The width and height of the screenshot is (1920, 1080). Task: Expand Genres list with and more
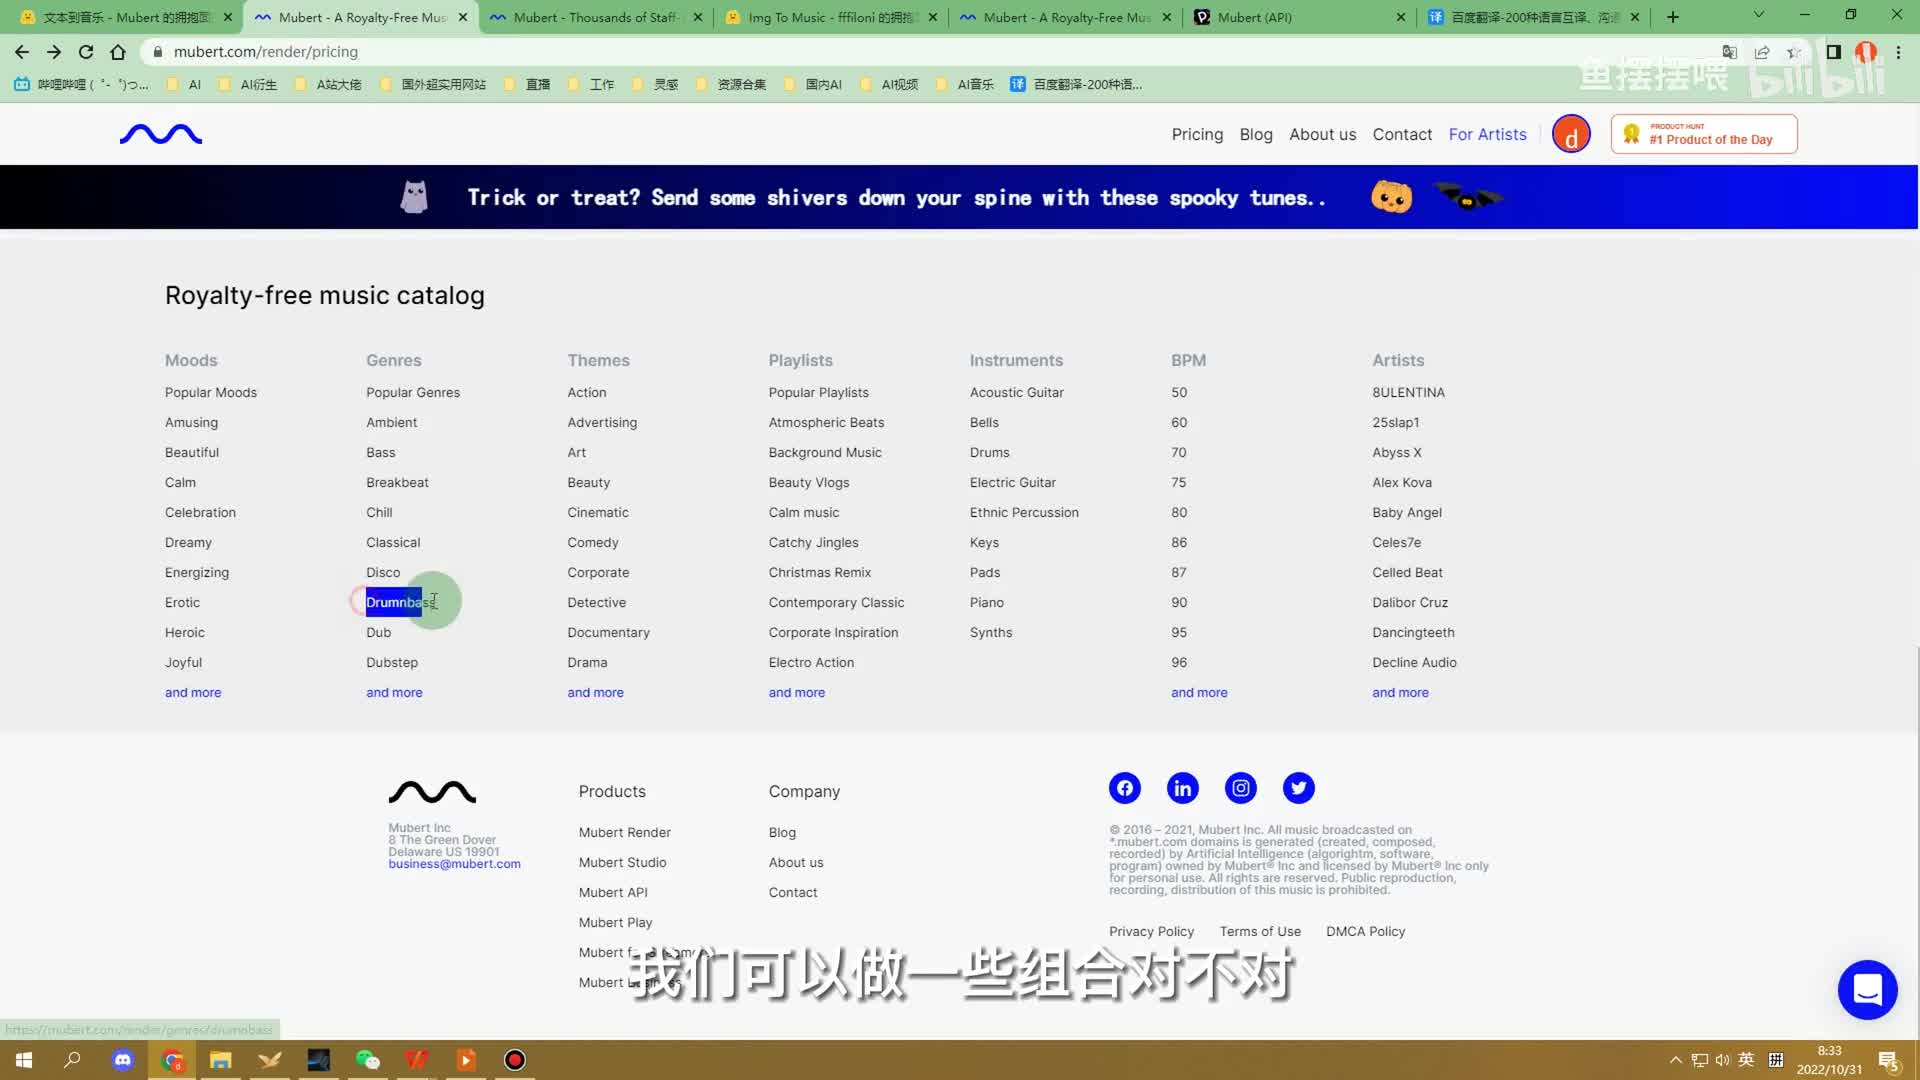[394, 693]
